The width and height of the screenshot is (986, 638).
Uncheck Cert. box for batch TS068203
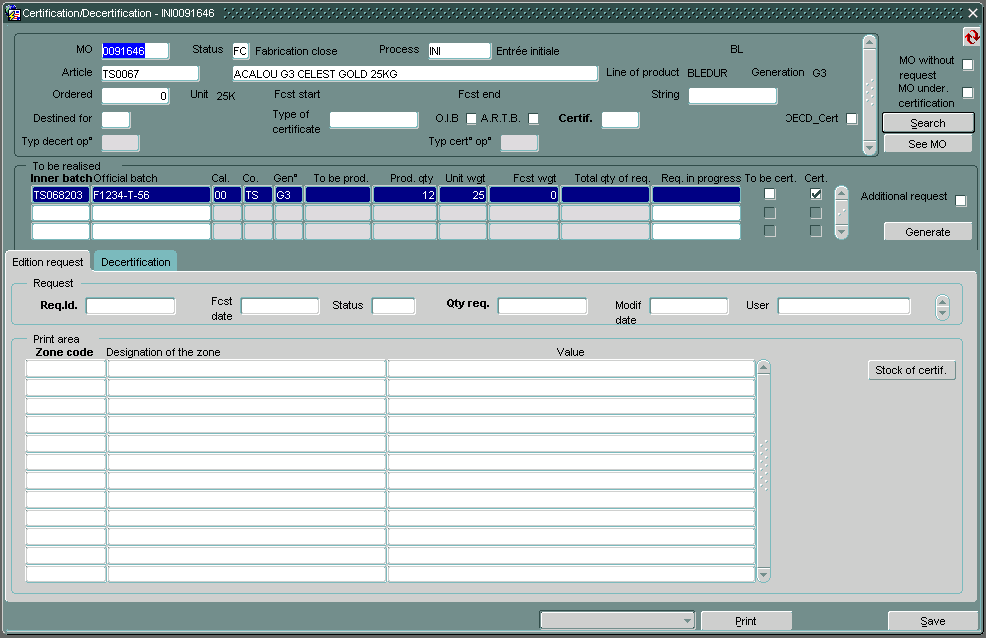(816, 194)
